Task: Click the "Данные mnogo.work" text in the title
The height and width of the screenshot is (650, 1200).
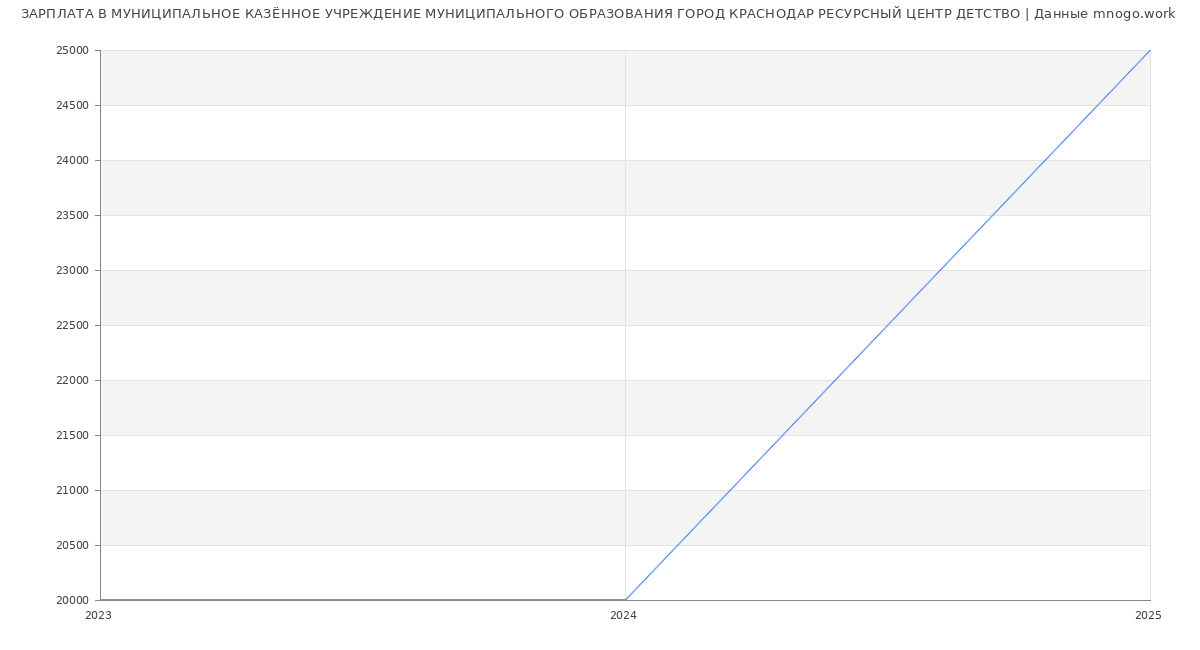Action: click(x=1104, y=14)
